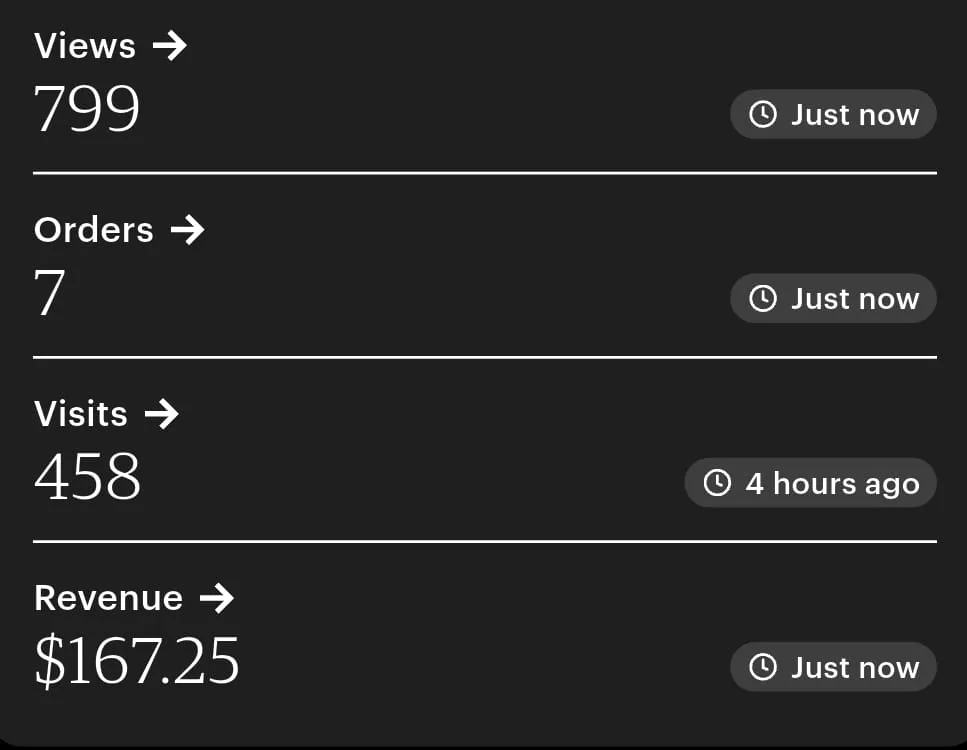Click the '4 hours ago' text for Visits

pyautogui.click(x=832, y=483)
